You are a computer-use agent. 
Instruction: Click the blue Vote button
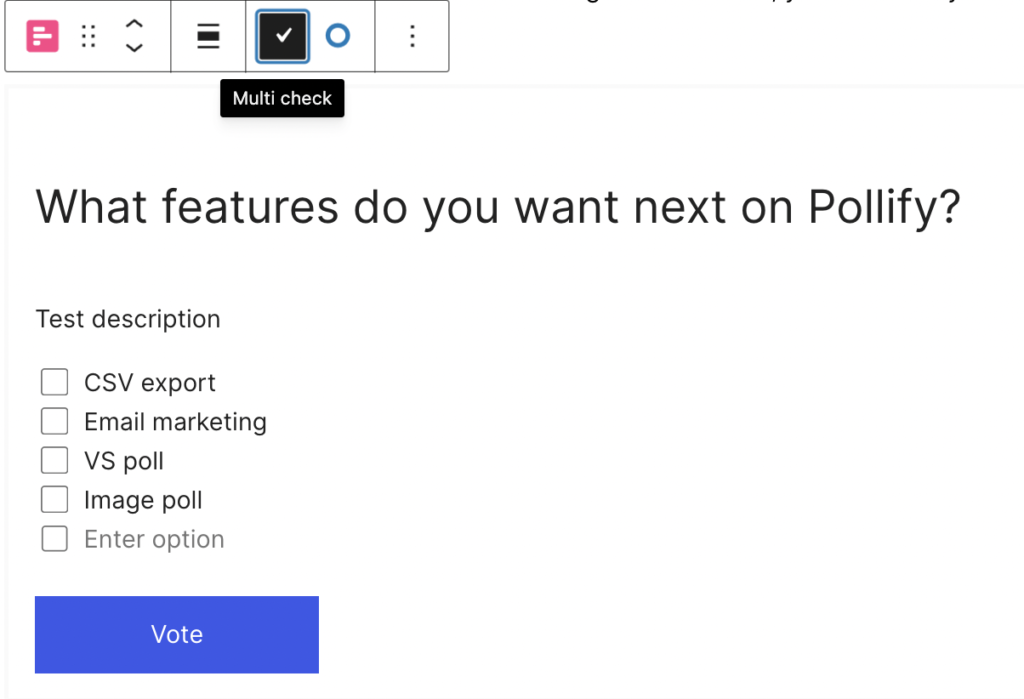[x=177, y=634]
